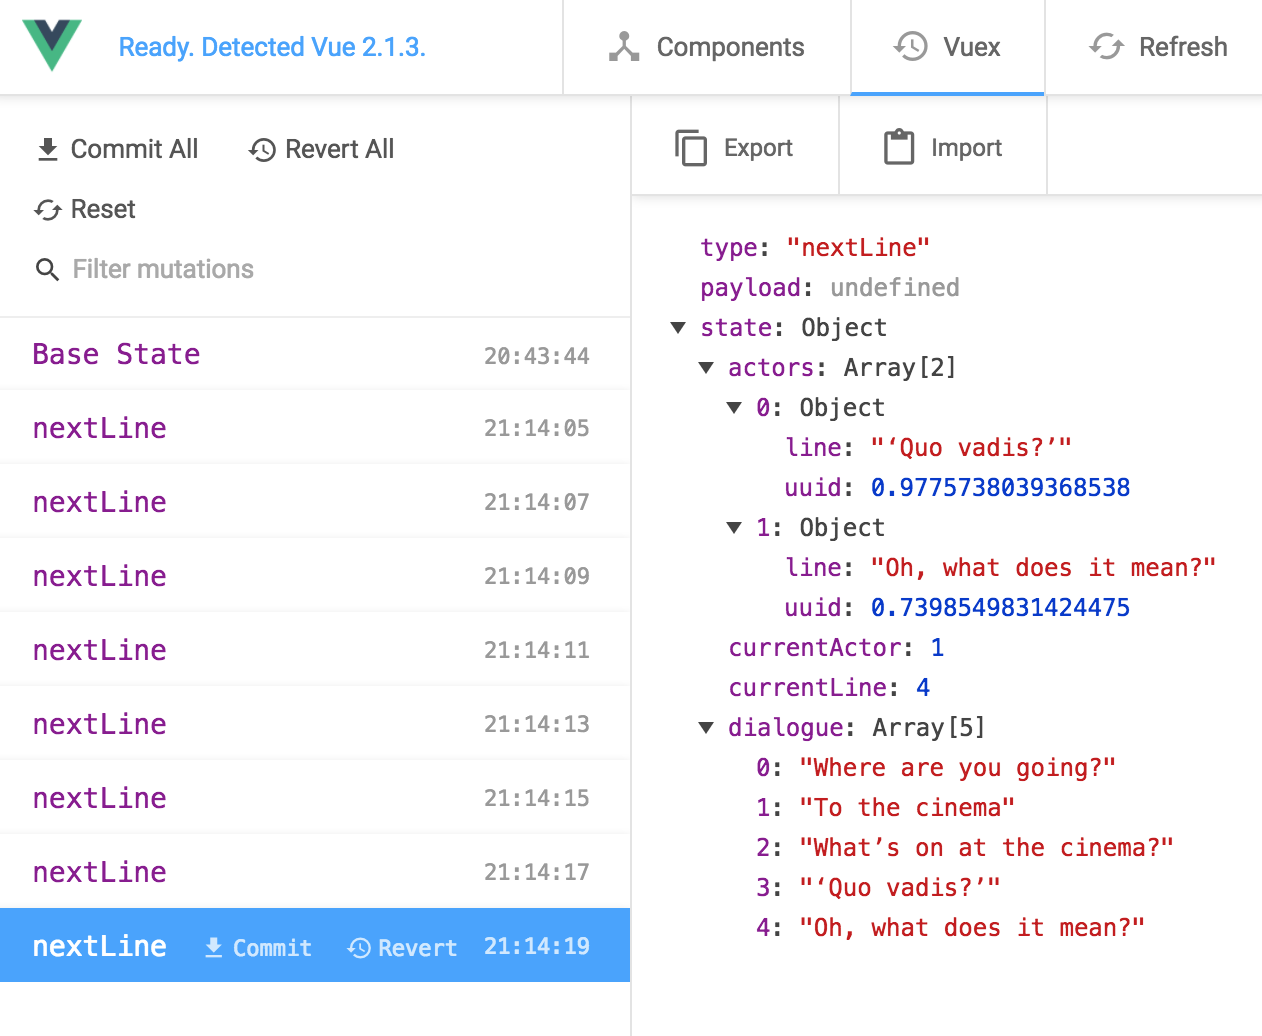Collapse the state Object tree
Image resolution: width=1262 pixels, height=1036 pixels.
point(678,328)
